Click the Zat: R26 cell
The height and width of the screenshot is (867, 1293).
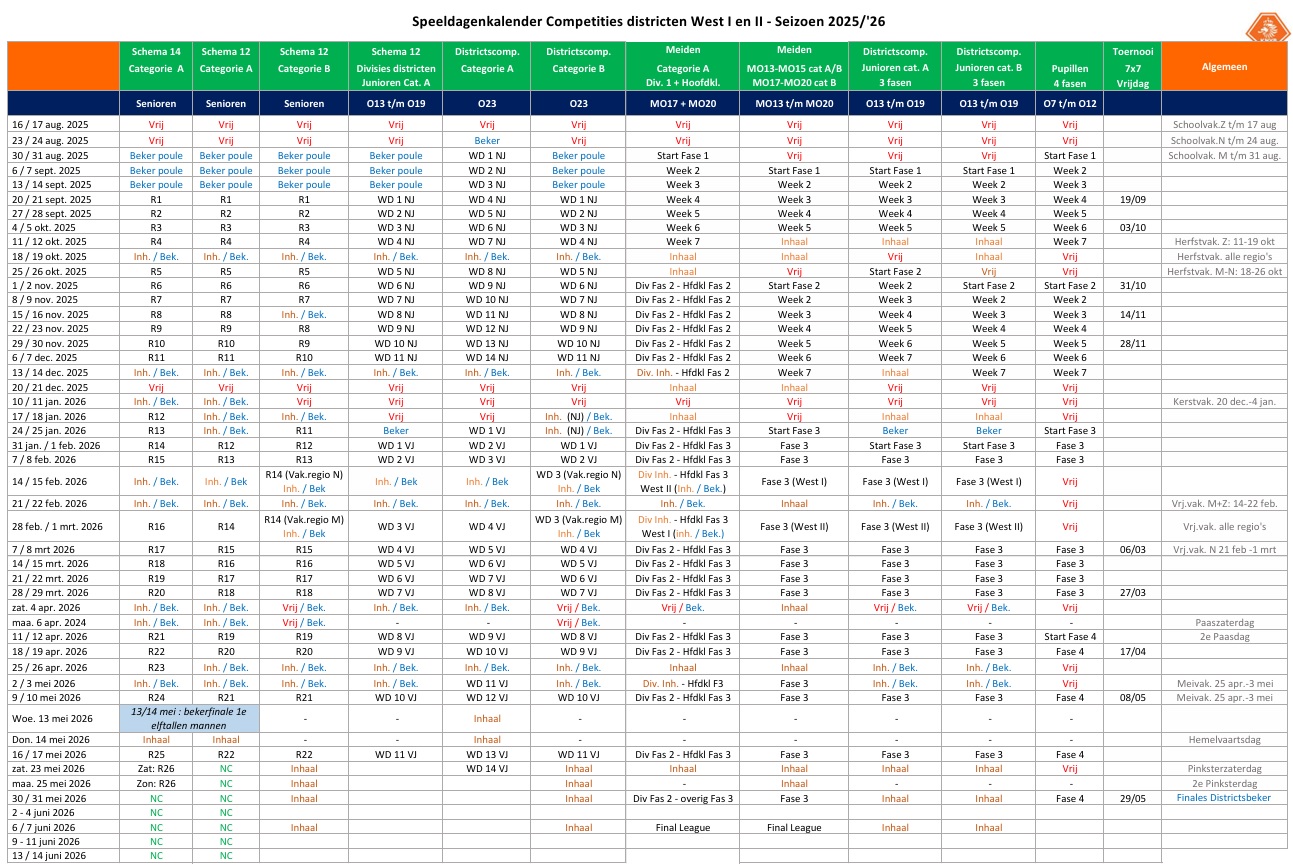pos(156,769)
